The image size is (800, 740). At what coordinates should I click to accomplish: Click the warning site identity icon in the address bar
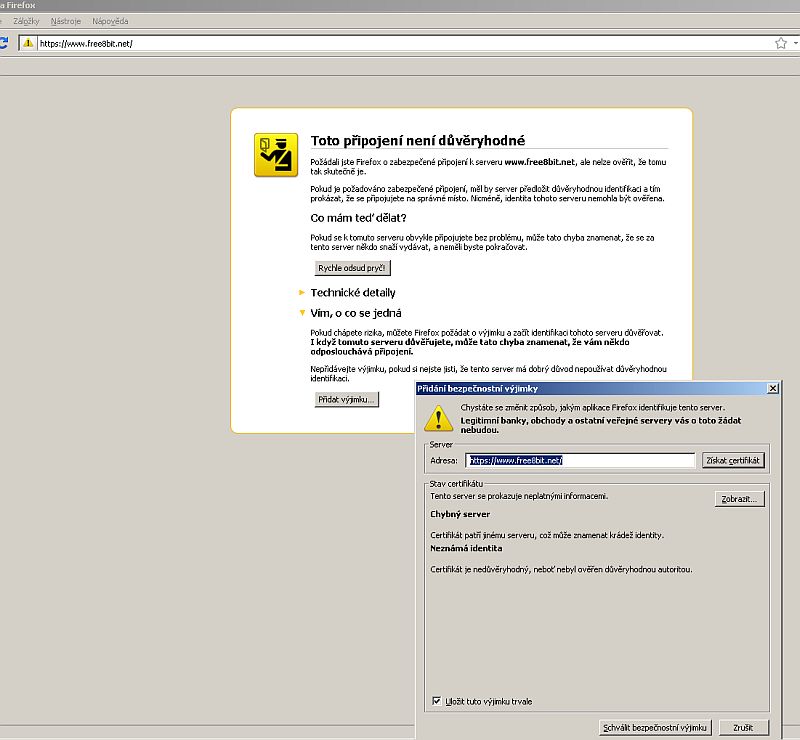pyautogui.click(x=28, y=43)
